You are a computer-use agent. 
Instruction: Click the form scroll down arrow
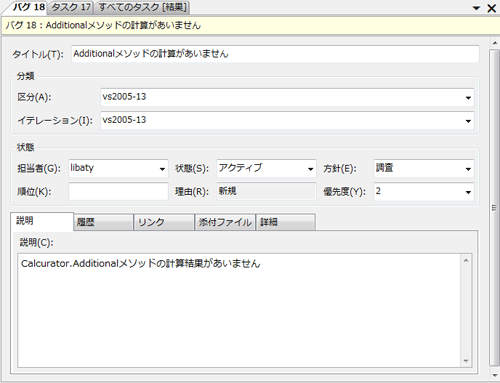pos(494,375)
